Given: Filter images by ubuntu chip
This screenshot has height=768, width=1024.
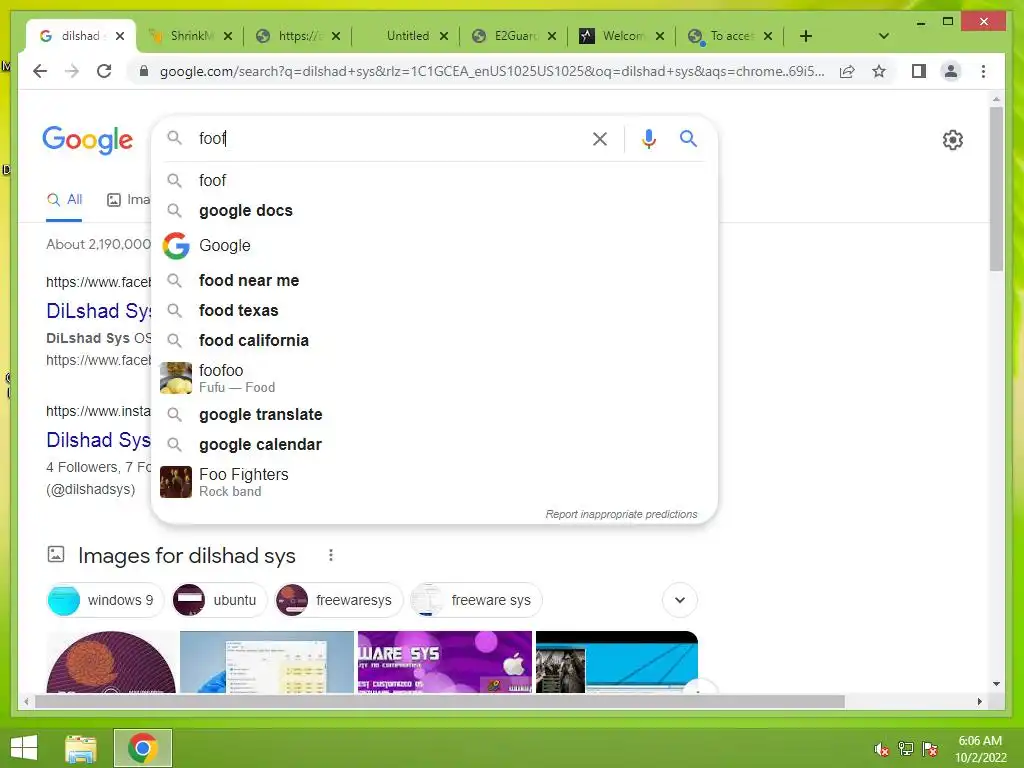Looking at the screenshot, I should coord(219,600).
